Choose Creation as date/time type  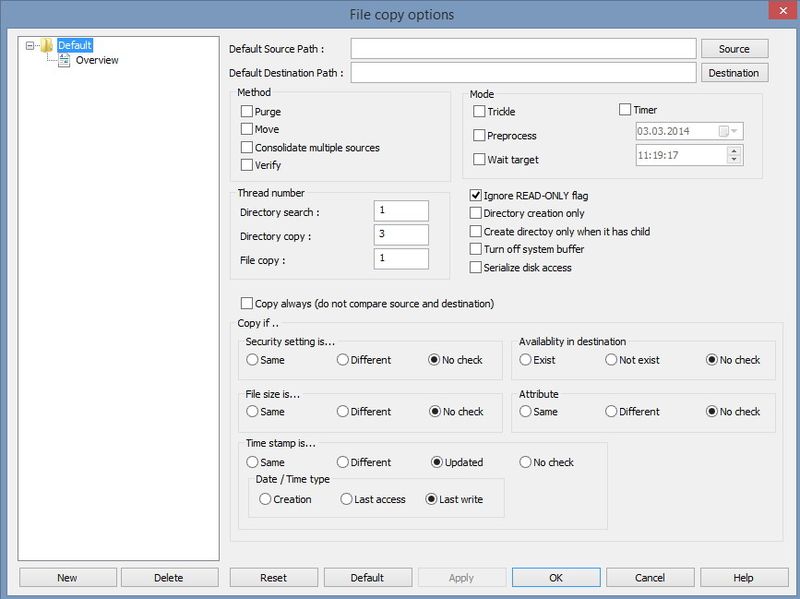[265, 499]
